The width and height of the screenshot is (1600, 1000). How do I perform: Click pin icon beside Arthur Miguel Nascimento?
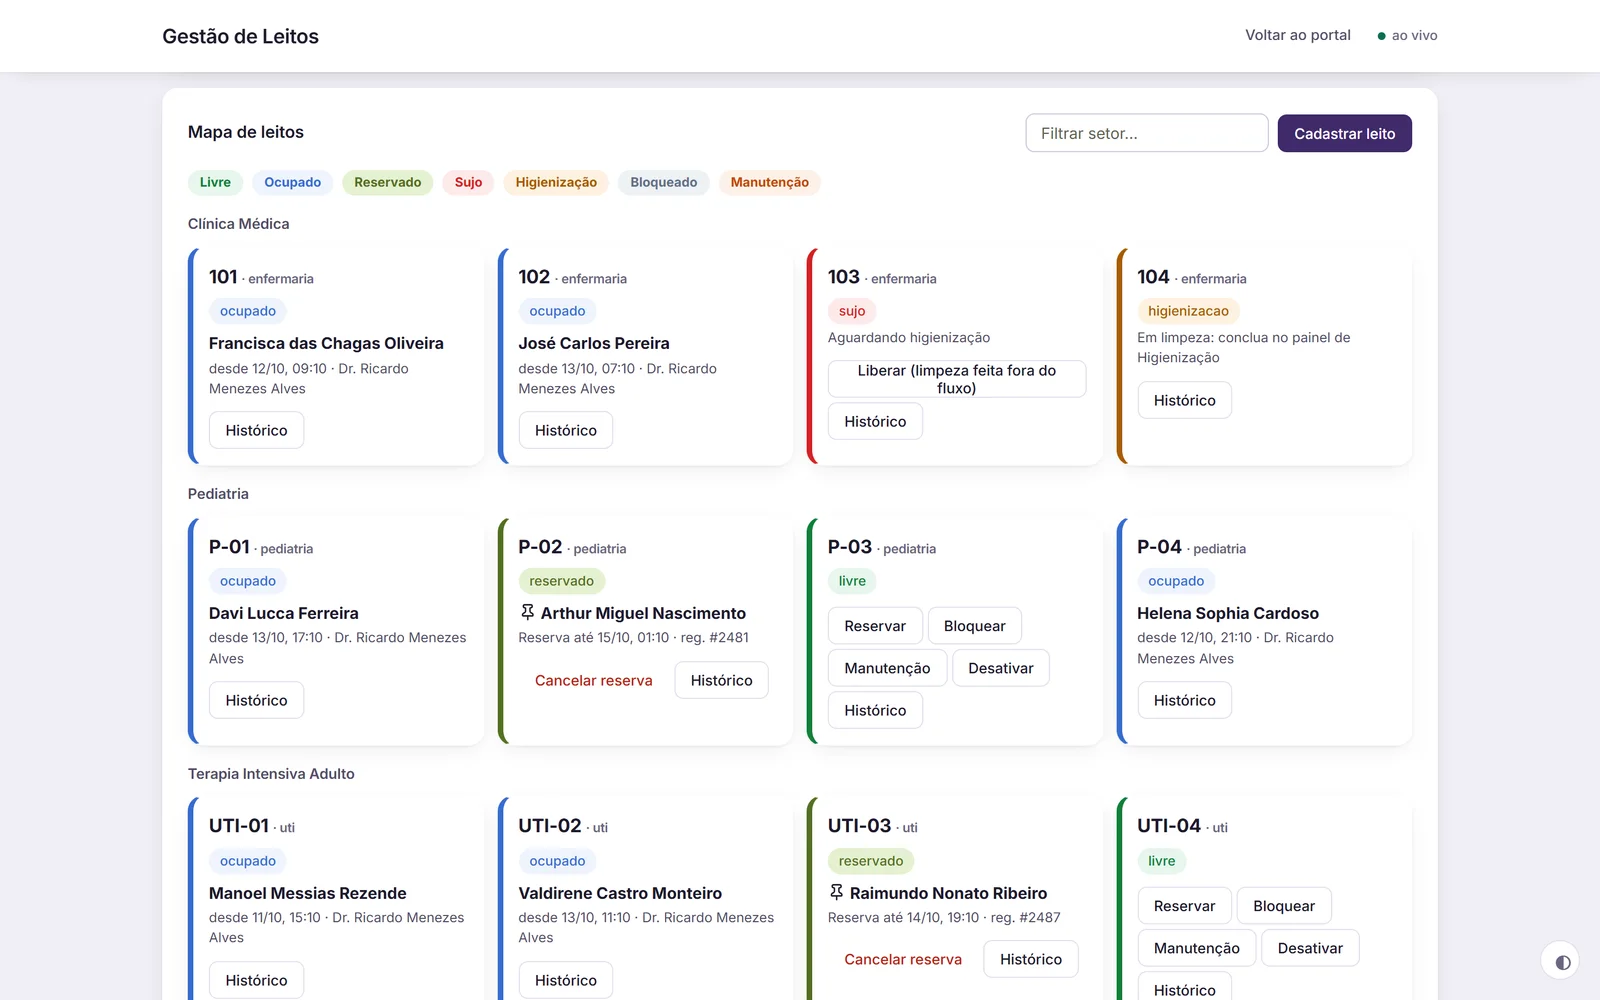pos(527,613)
